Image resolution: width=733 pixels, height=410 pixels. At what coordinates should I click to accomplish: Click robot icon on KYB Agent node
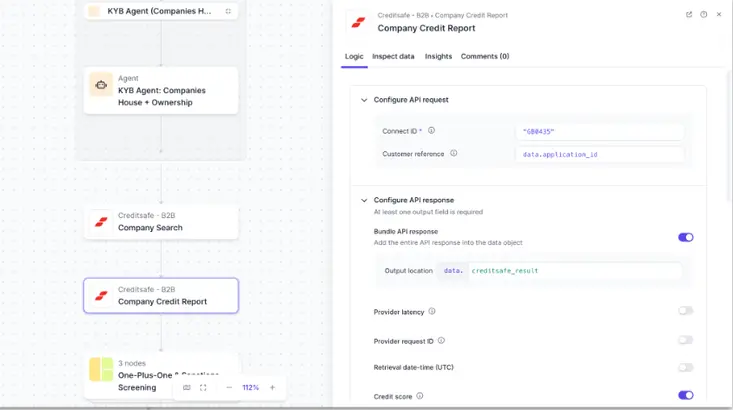click(x=101, y=85)
